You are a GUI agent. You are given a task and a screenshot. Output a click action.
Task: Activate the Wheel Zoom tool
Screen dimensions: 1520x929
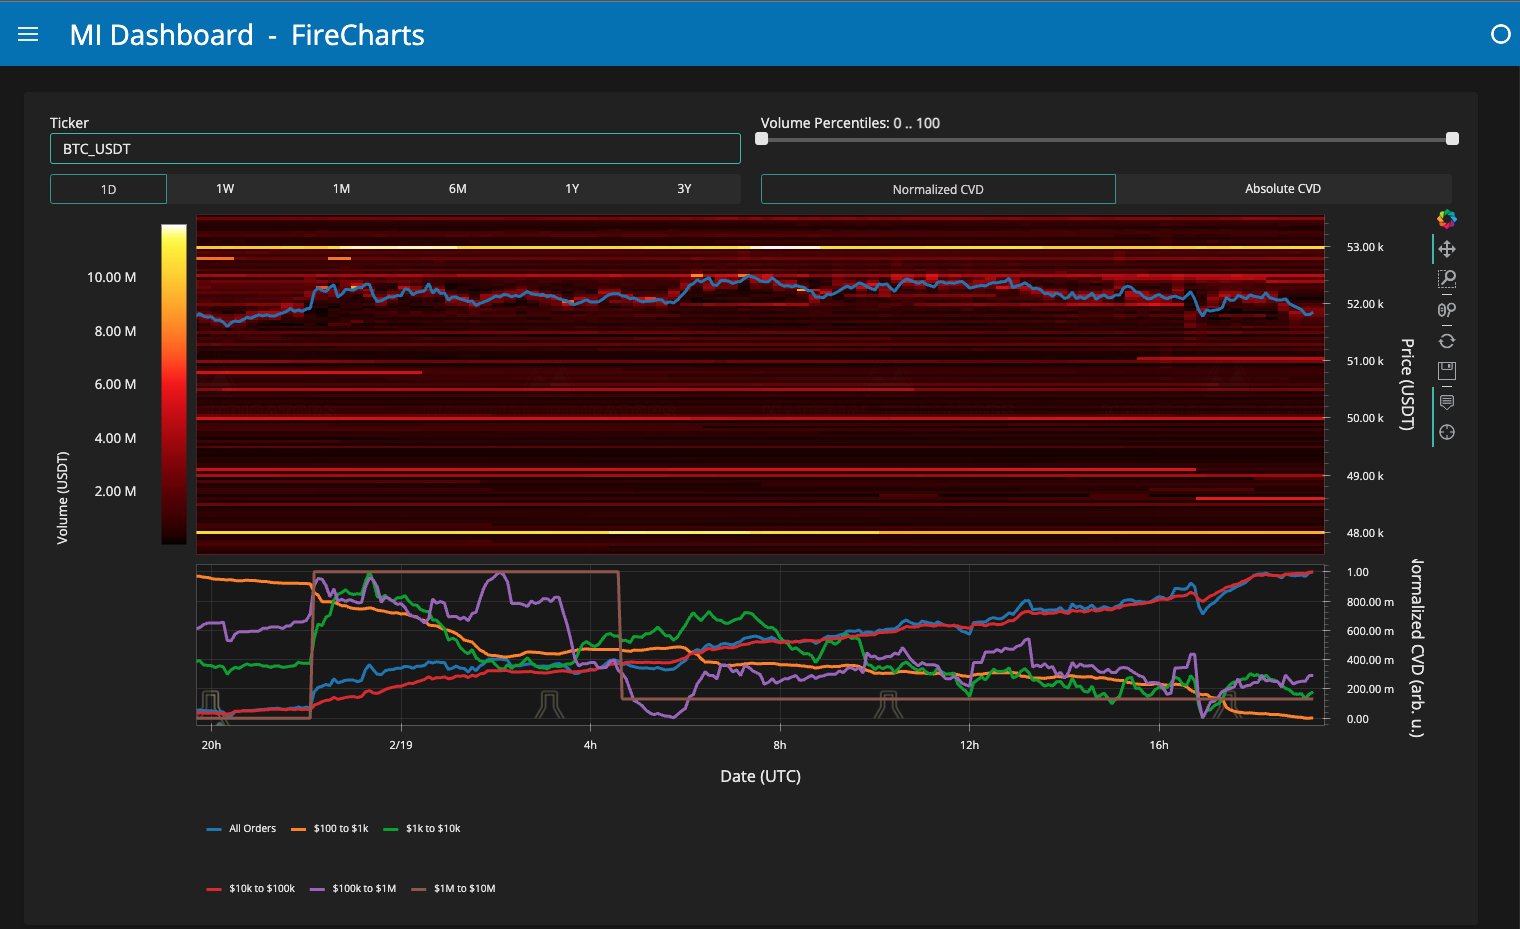[1446, 310]
